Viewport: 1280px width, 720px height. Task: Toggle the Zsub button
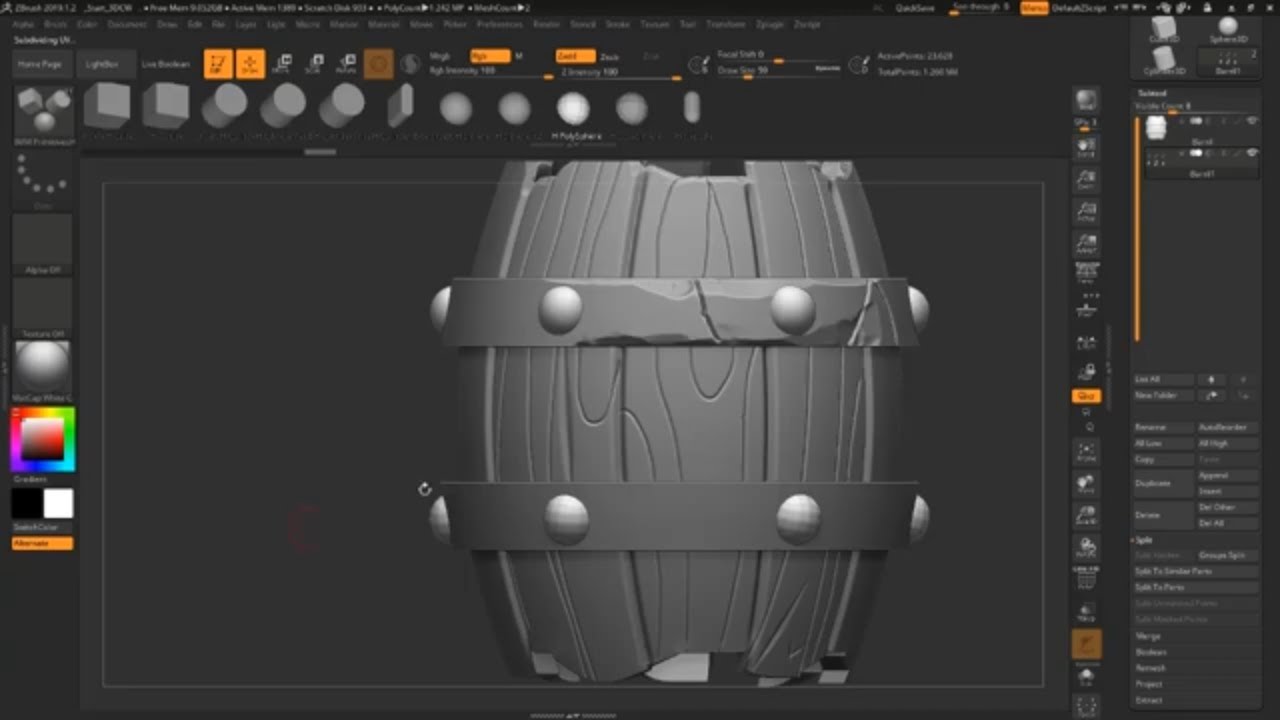coord(610,56)
